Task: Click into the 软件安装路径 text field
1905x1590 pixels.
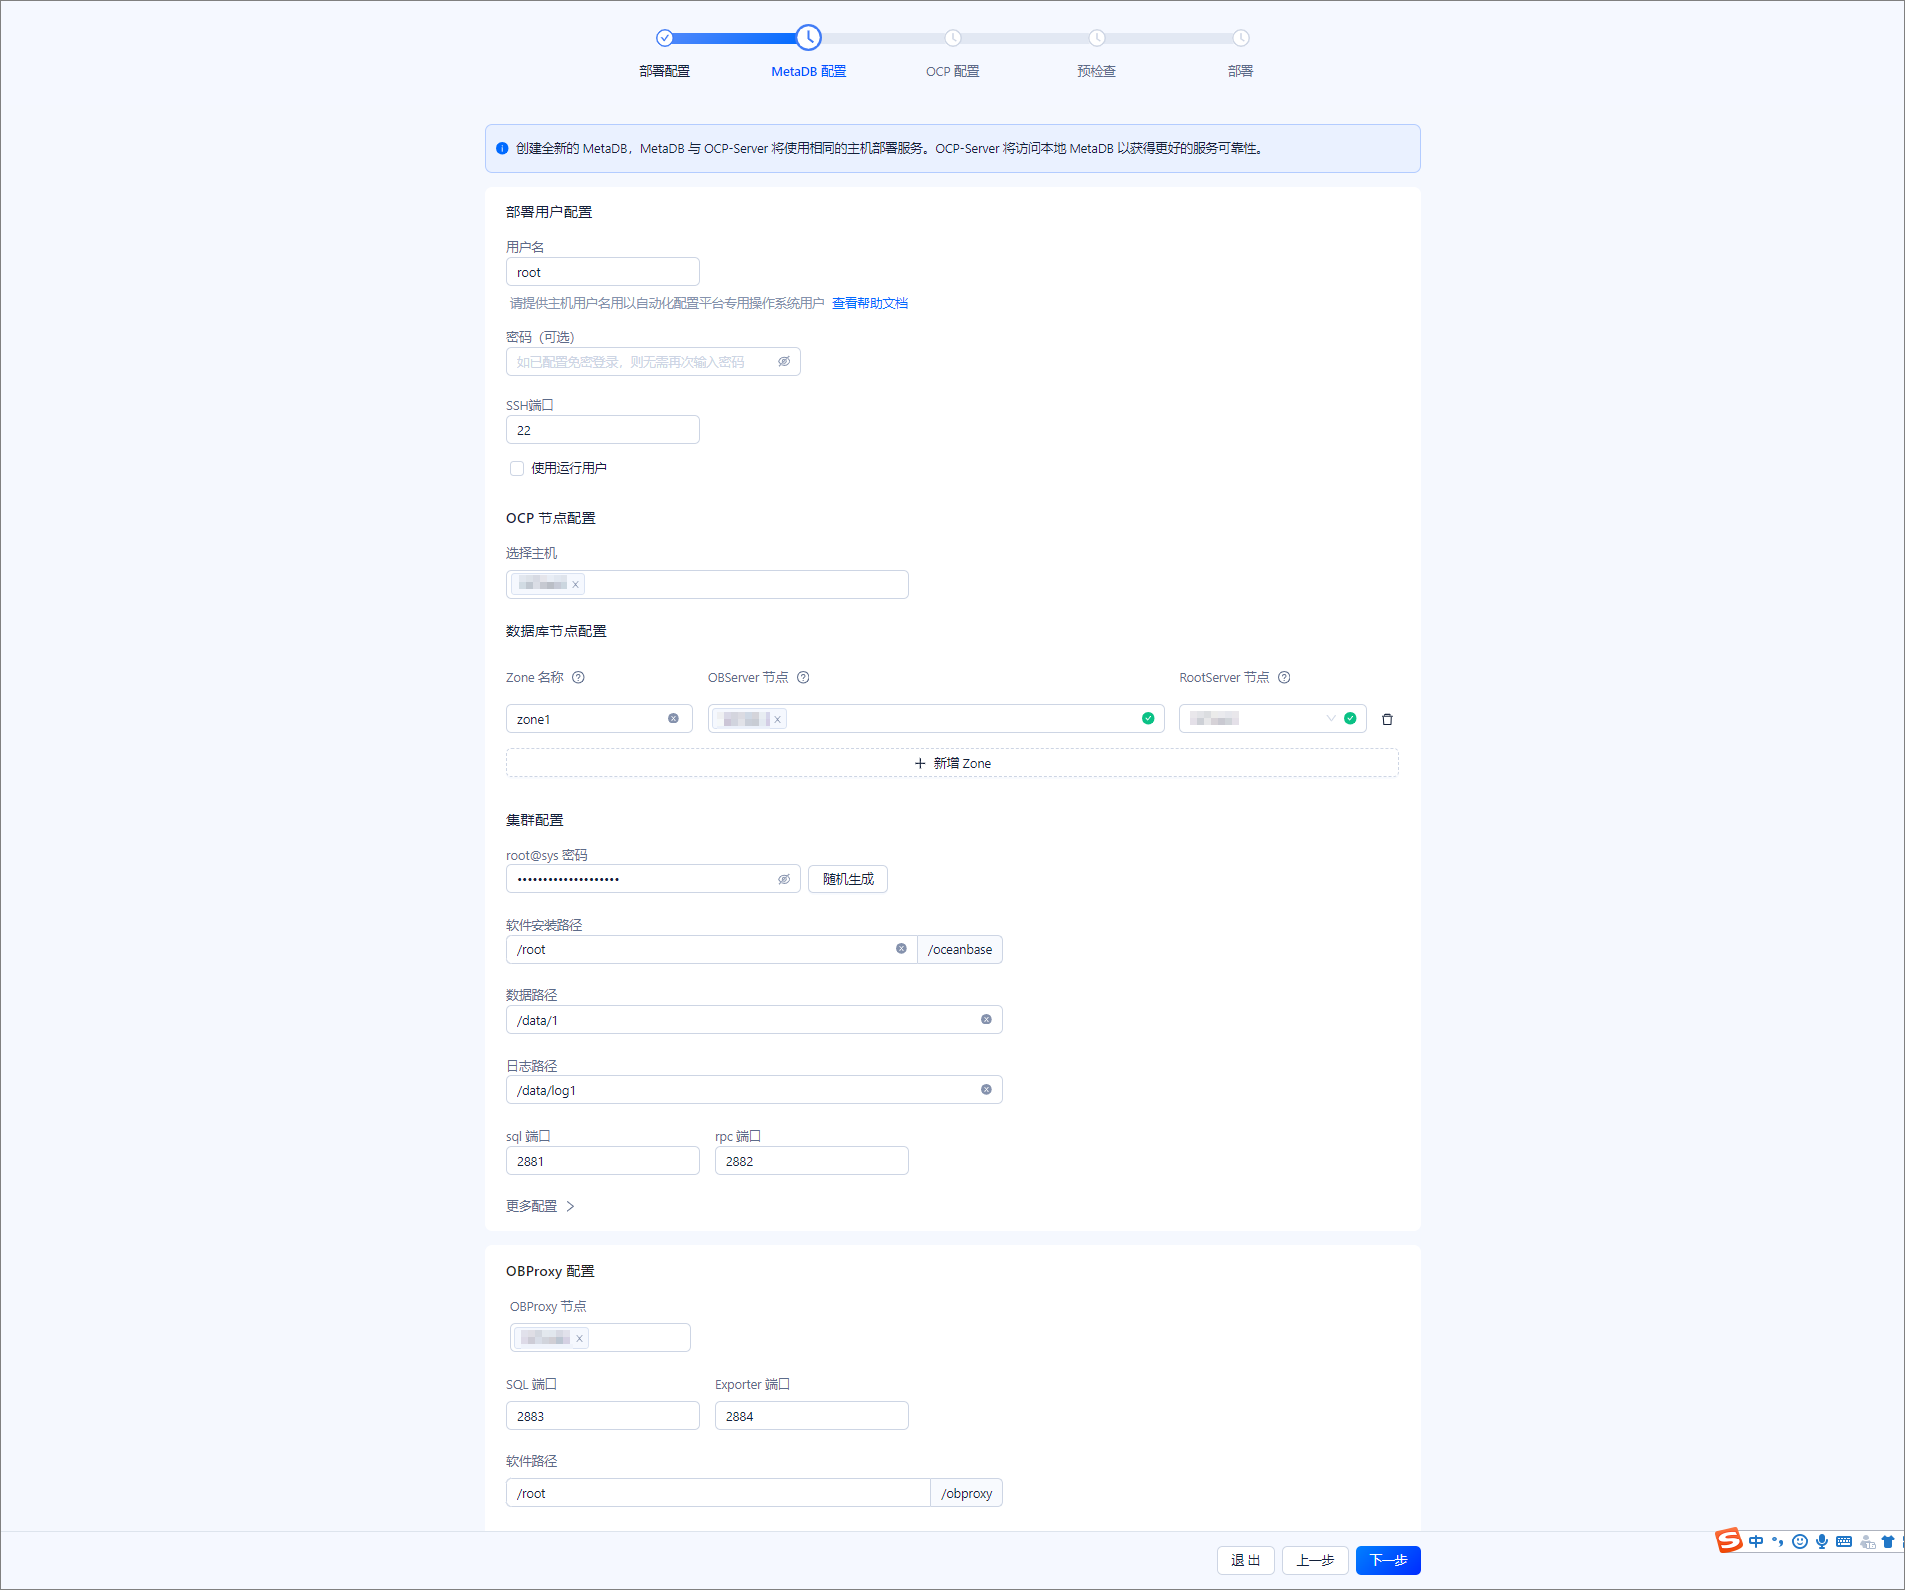Action: tap(712, 949)
